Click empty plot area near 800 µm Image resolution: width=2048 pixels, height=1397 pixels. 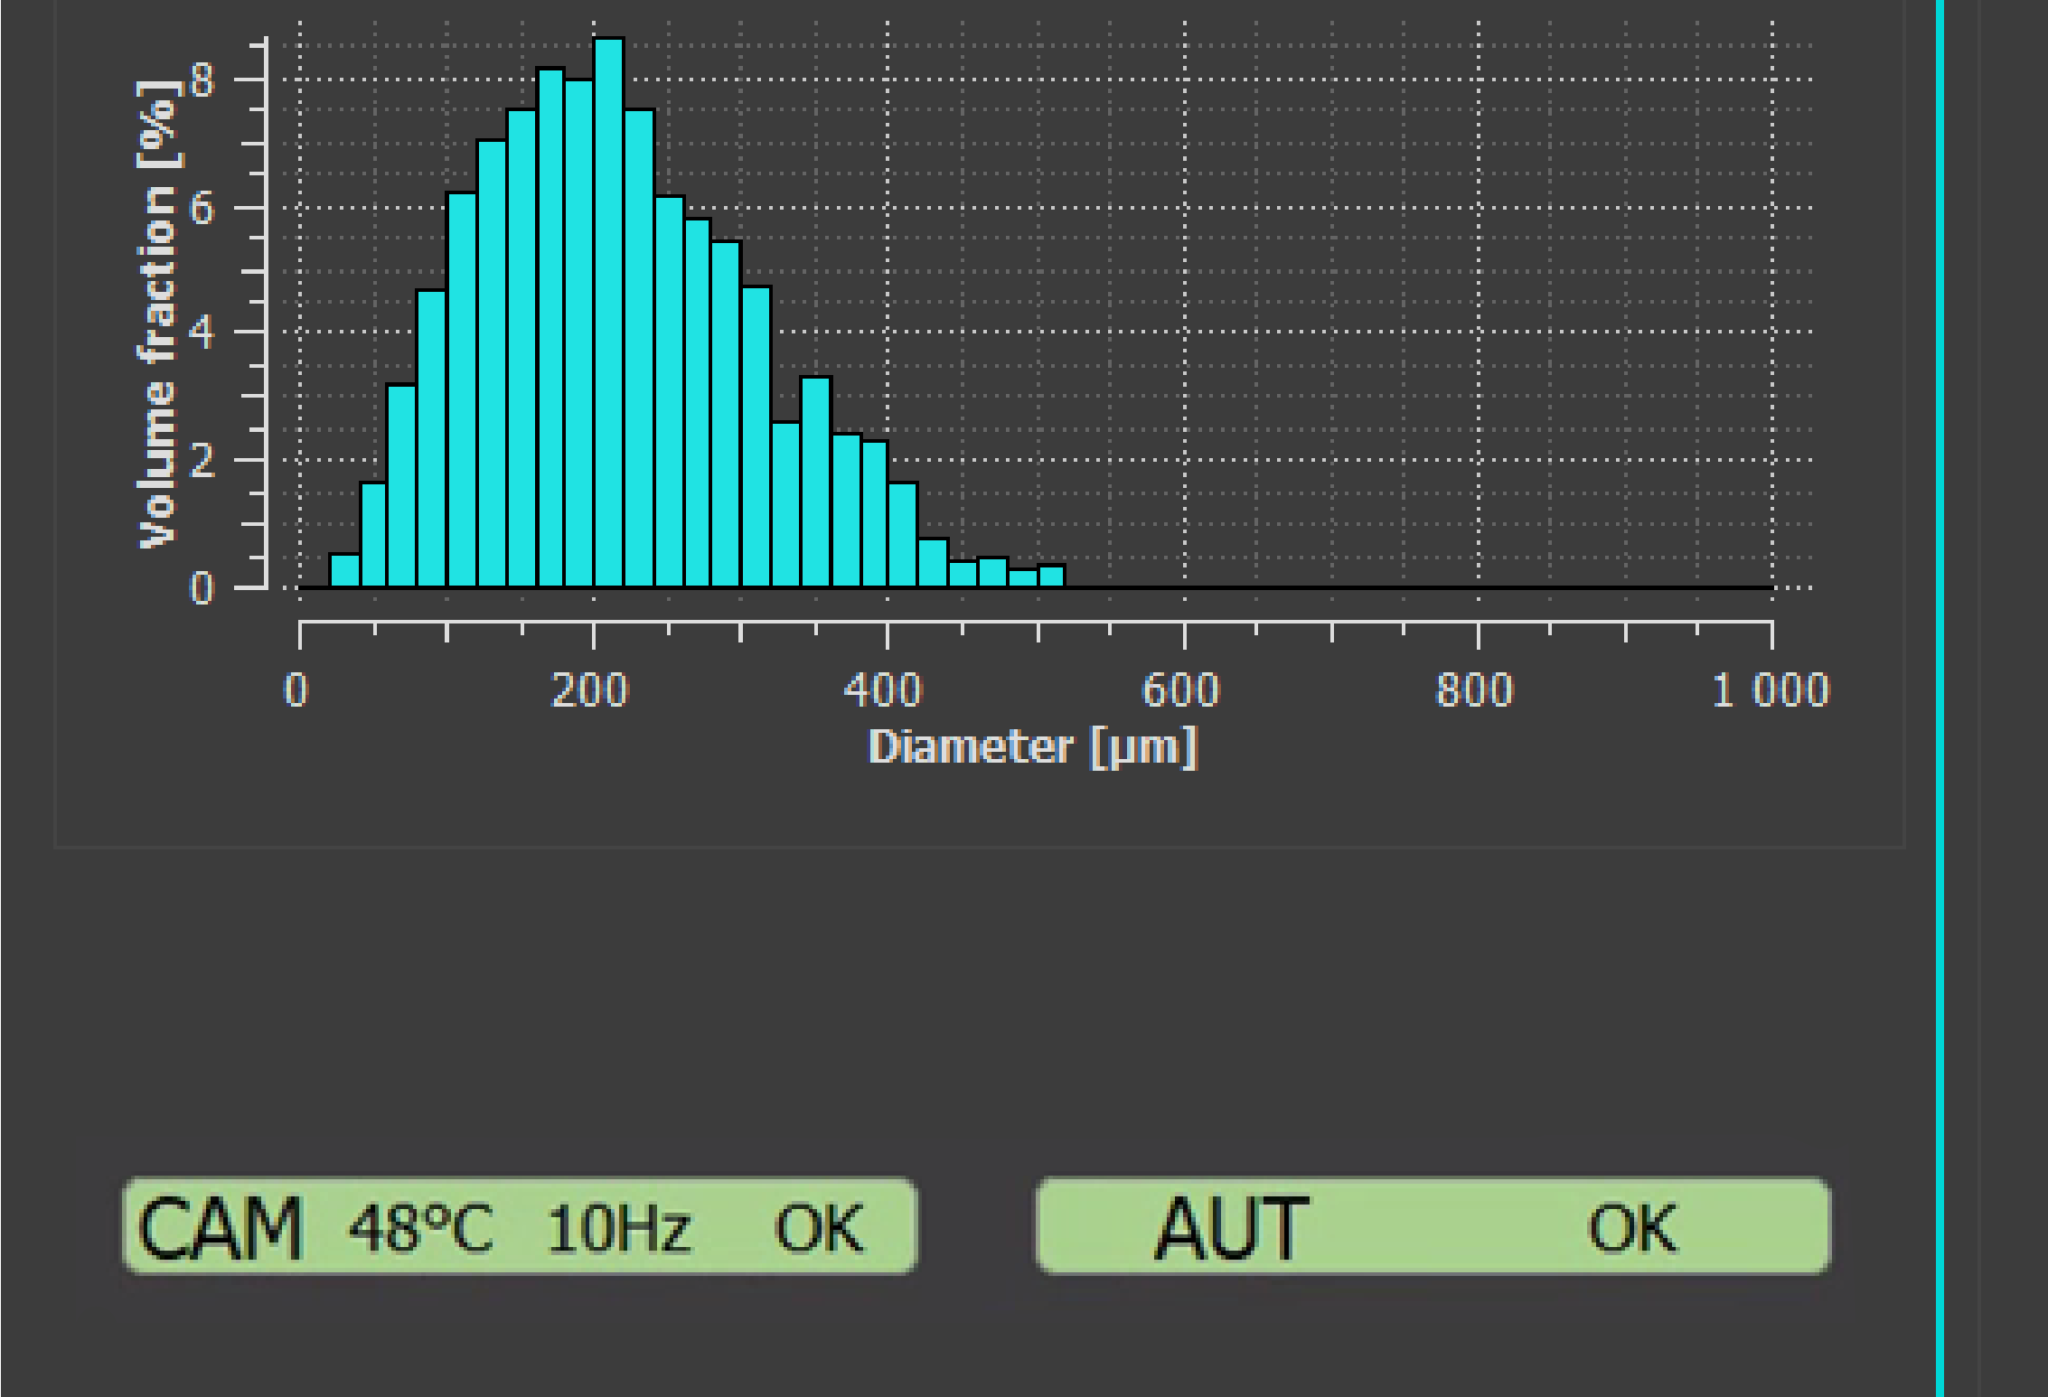pos(1478,300)
